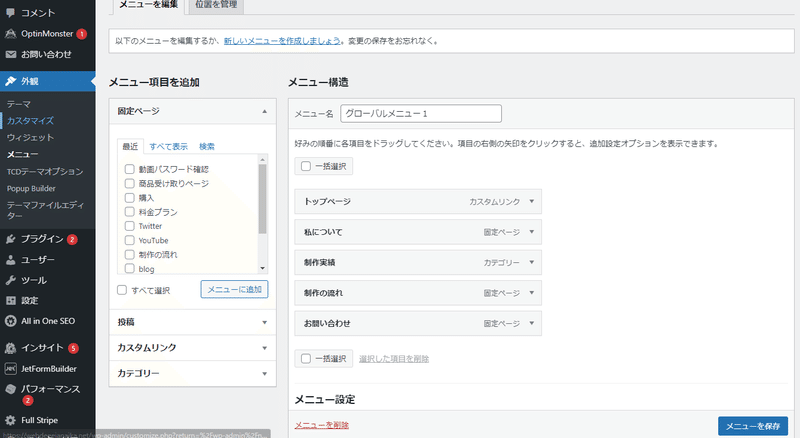Image resolution: width=800 pixels, height=438 pixels.
Task: Click the 新しいメニューを作成しましょう link
Action: pyautogui.click(x=282, y=41)
